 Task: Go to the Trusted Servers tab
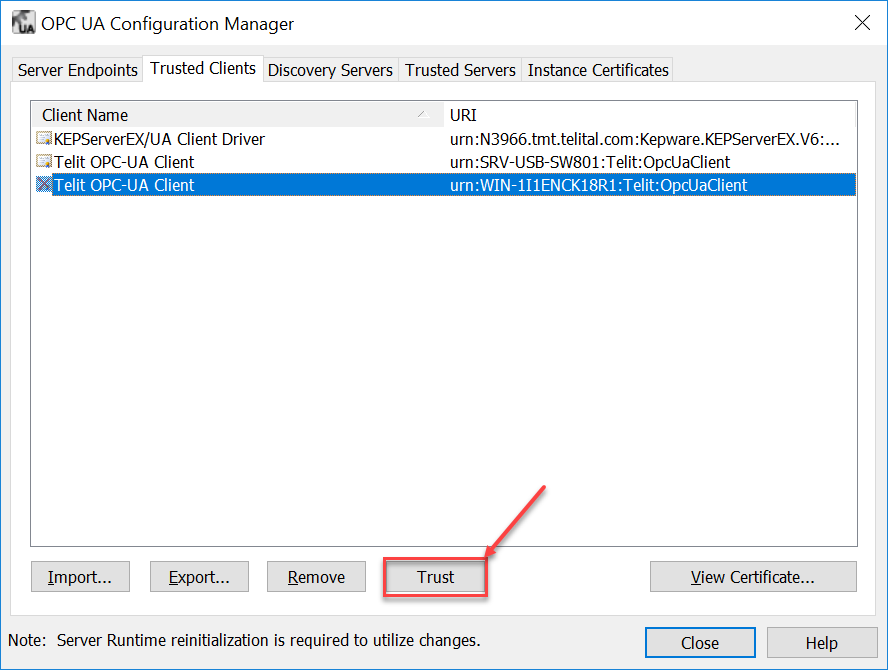[460, 70]
